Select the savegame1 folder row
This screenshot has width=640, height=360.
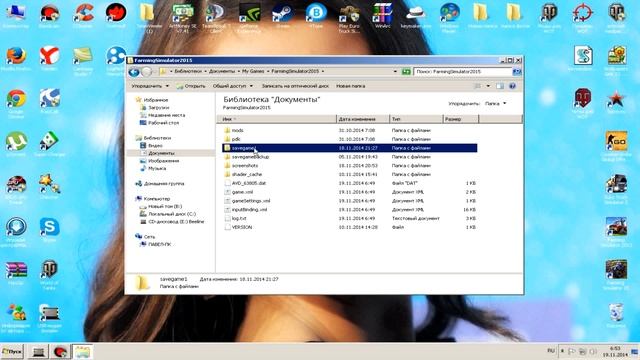pyautogui.click(x=350, y=148)
